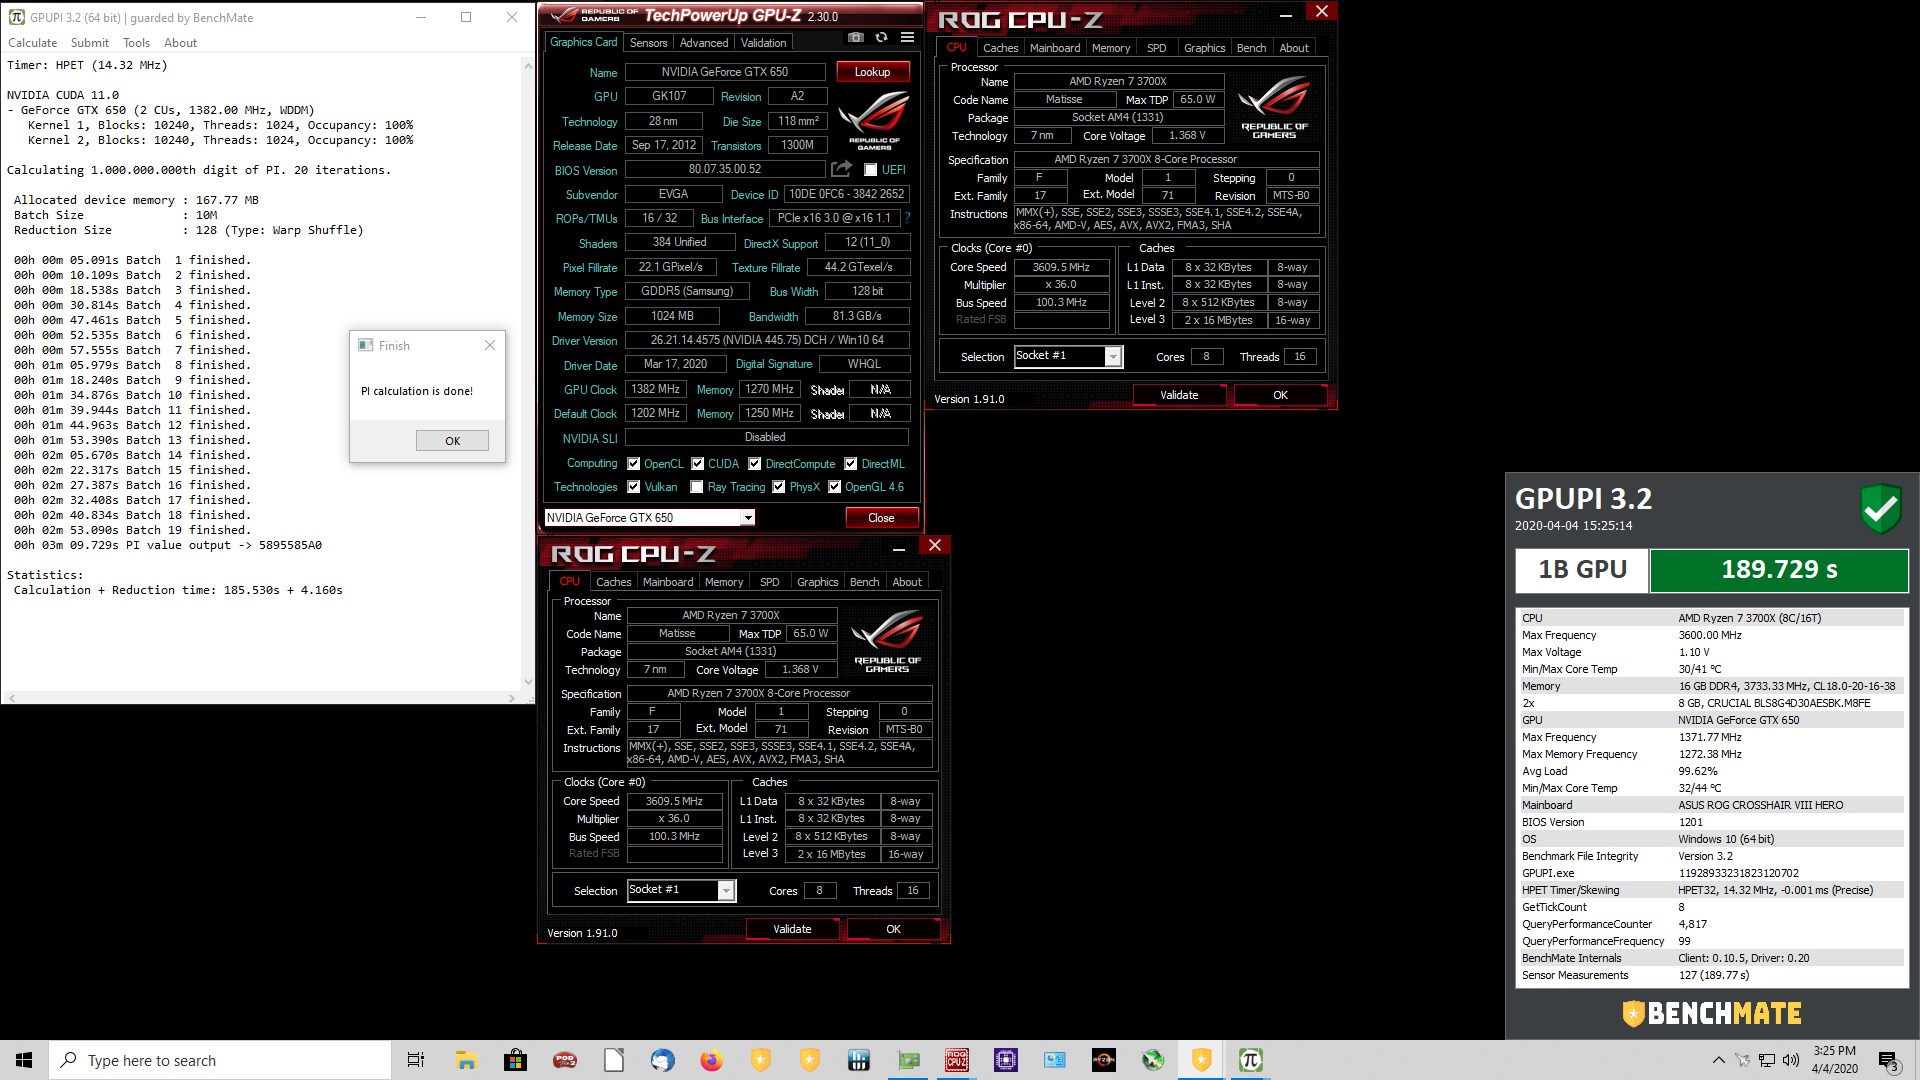Click the 189.729 s result in BenchMate
This screenshot has height=1080, width=1920.
(x=1779, y=570)
